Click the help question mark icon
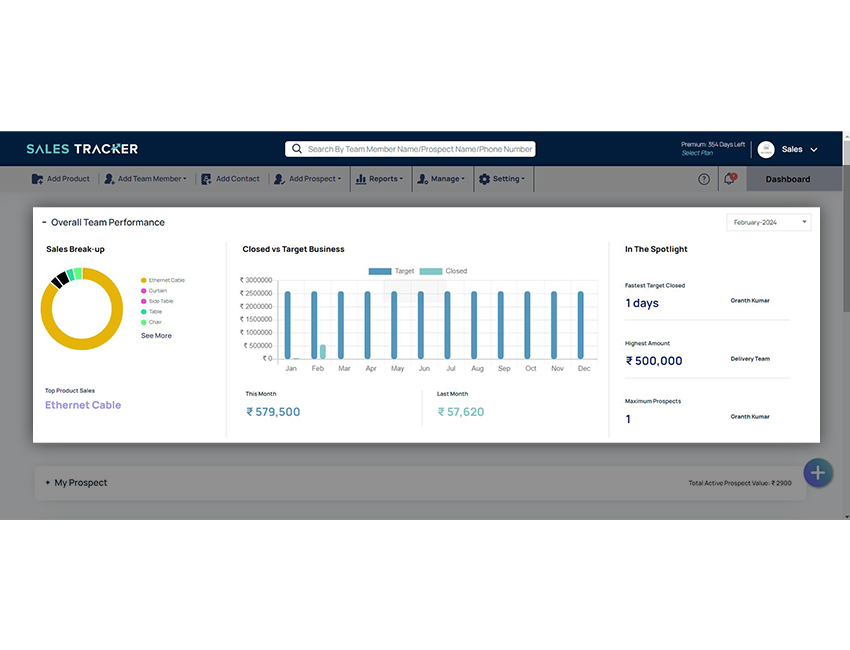This screenshot has width=850, height=650. click(x=704, y=179)
